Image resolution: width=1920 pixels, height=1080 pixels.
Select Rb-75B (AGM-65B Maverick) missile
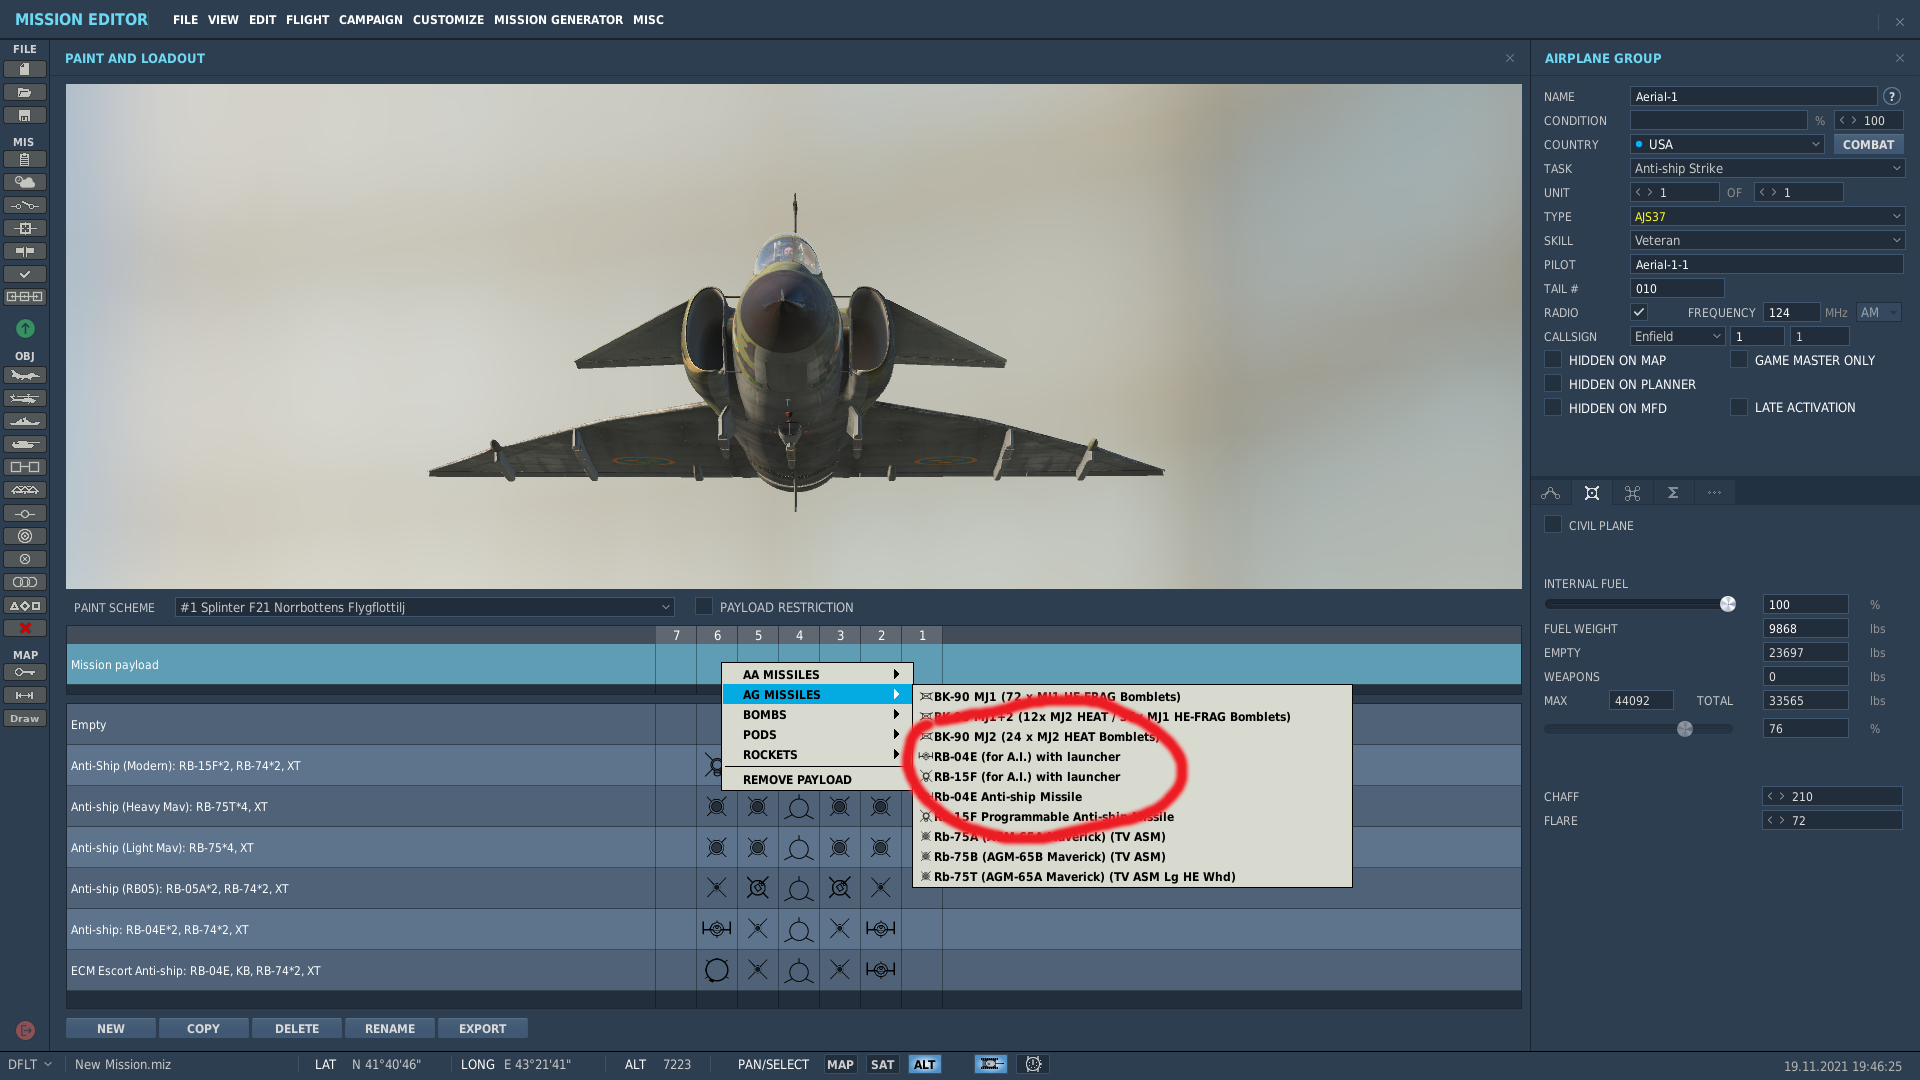coord(1132,856)
